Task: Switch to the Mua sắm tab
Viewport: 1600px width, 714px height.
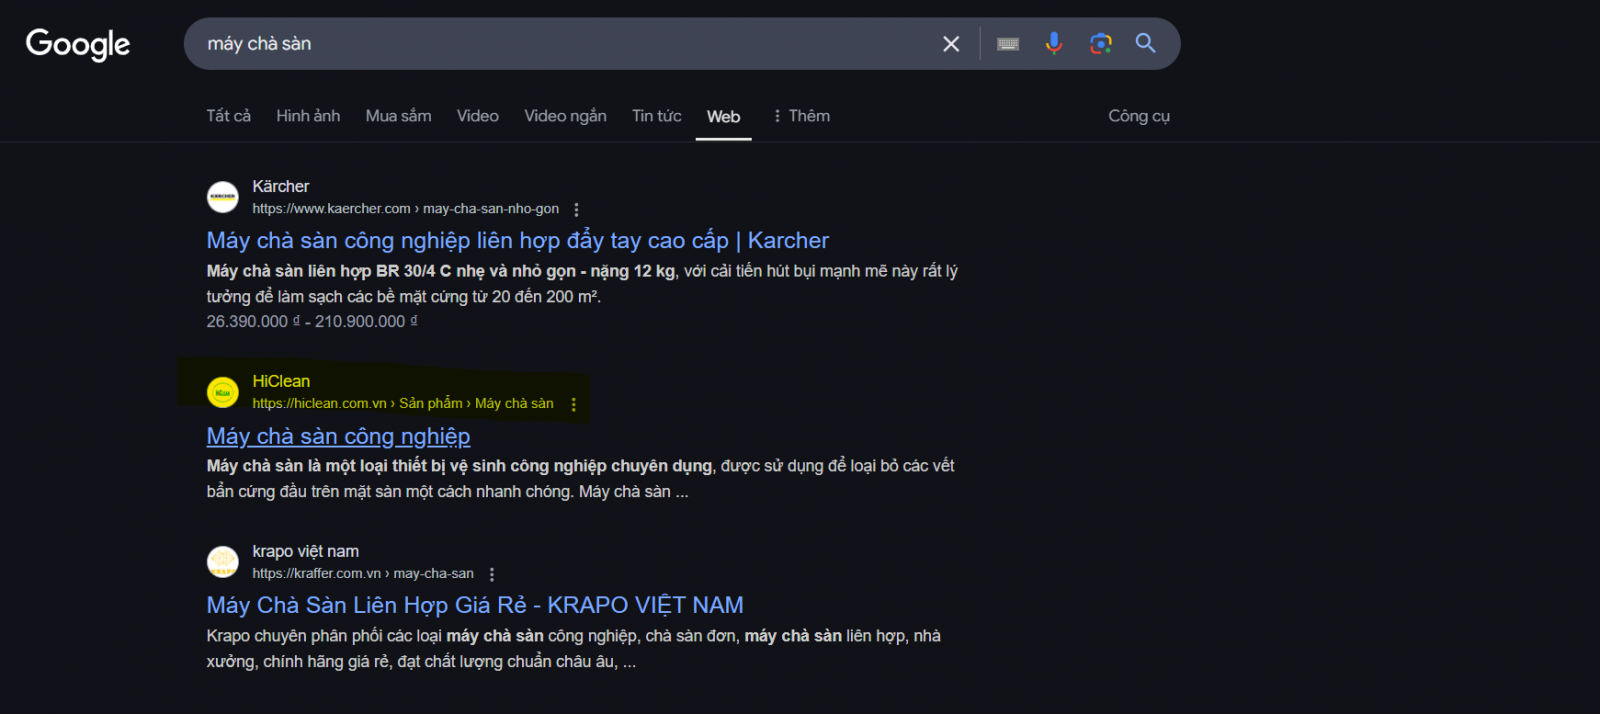Action: point(398,116)
